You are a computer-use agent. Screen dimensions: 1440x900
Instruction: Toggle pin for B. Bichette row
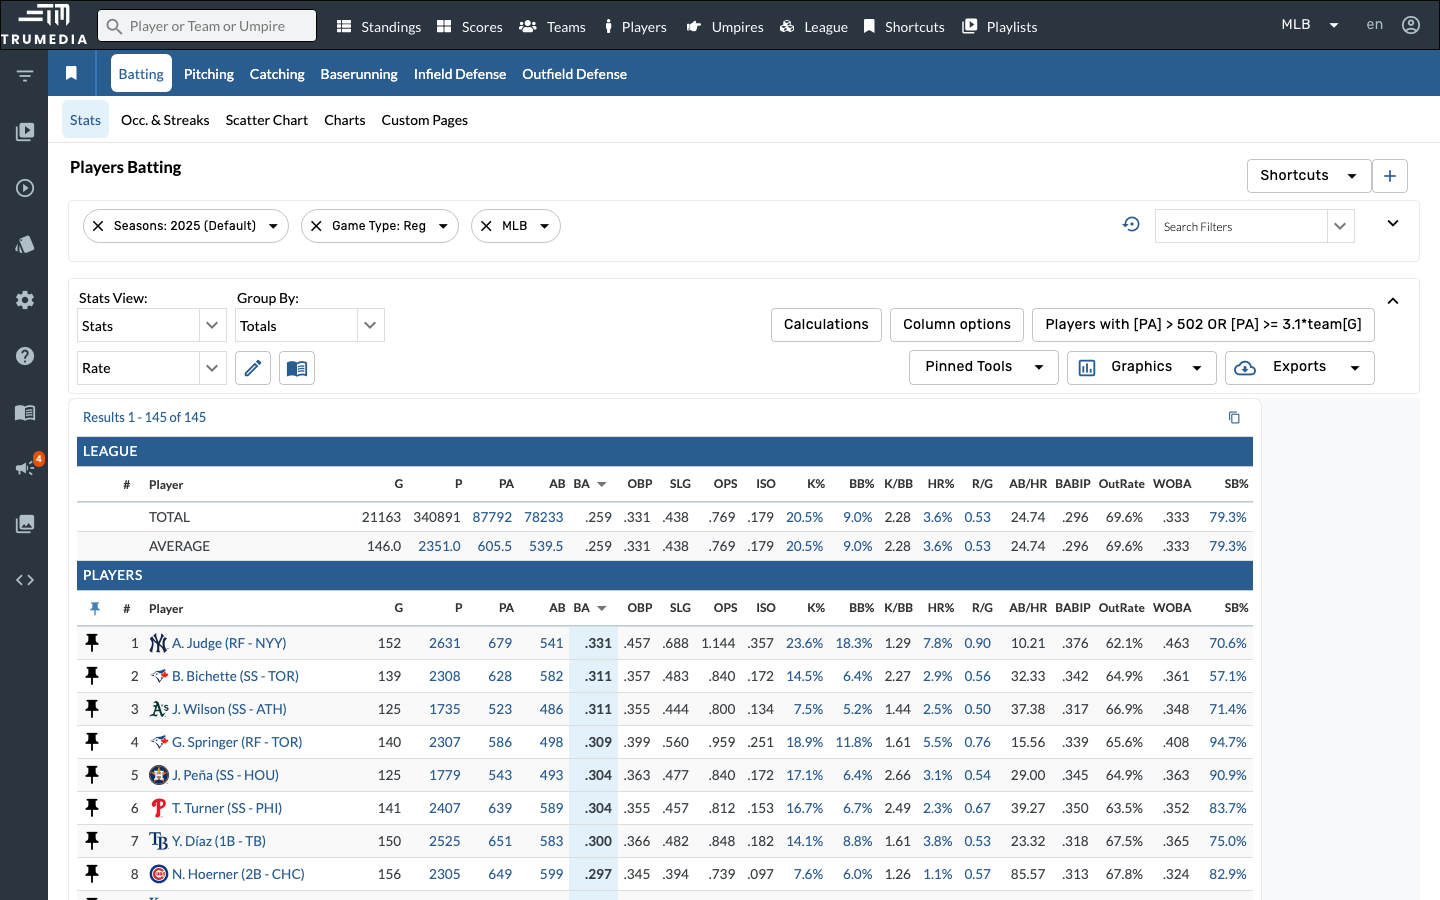pos(92,676)
